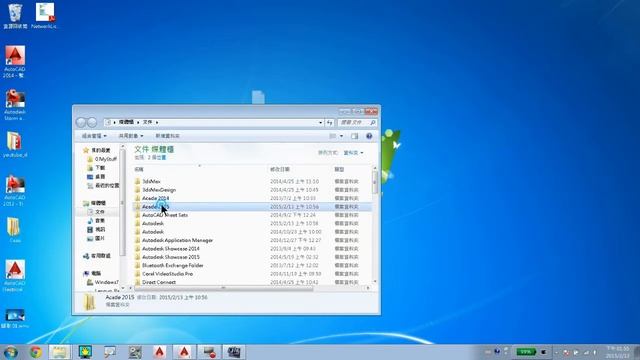Select the Corel VideoStudio Pro folder
The width and height of the screenshot is (640, 360).
coord(252,274)
